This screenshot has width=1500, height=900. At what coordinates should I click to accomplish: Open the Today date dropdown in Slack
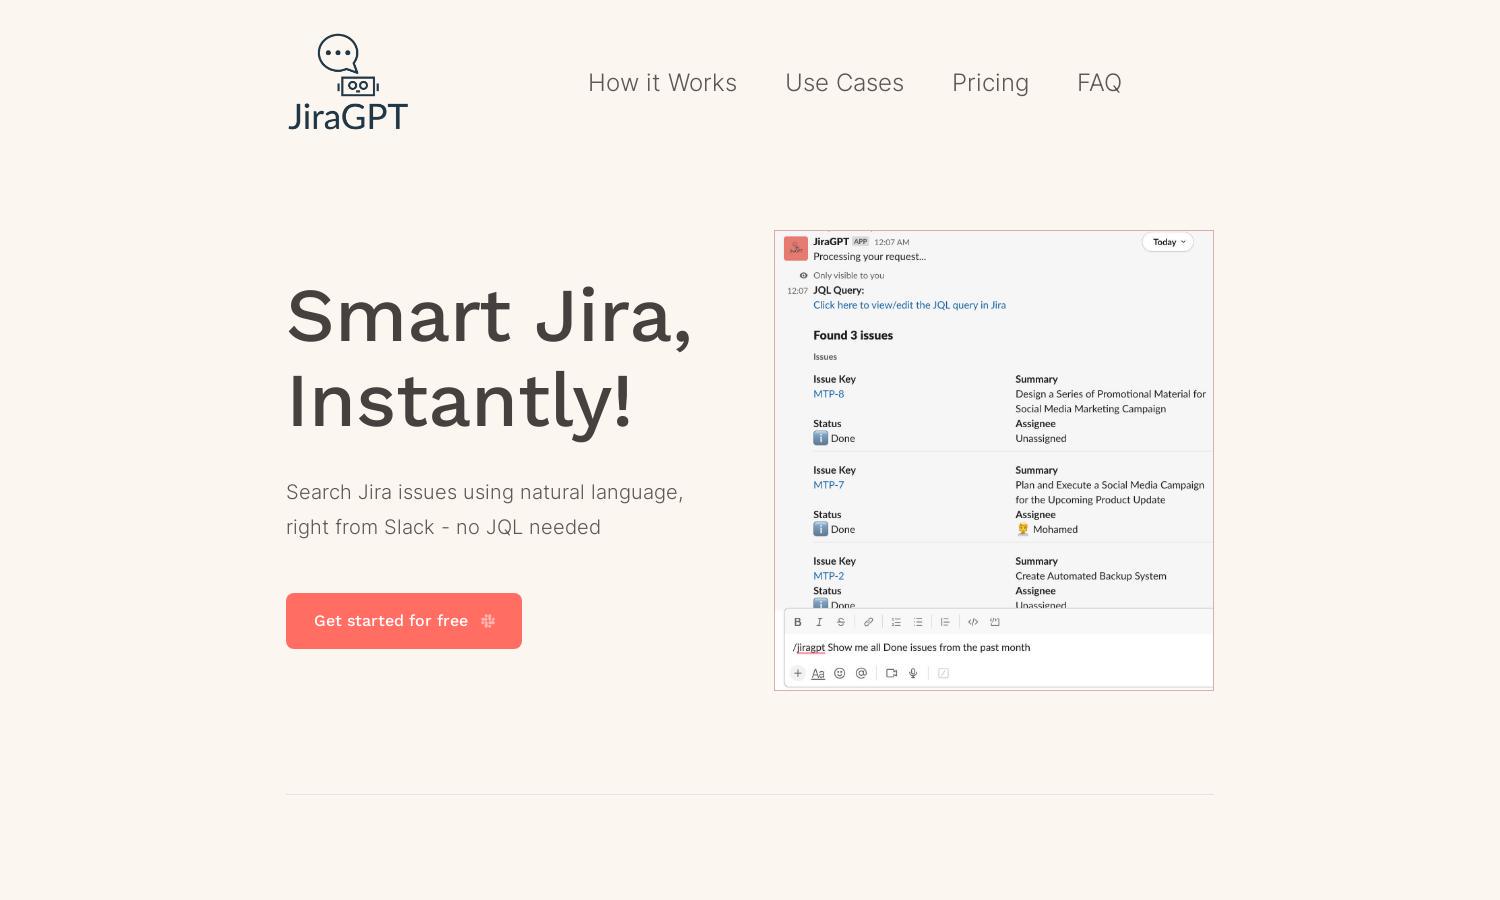coord(1168,242)
